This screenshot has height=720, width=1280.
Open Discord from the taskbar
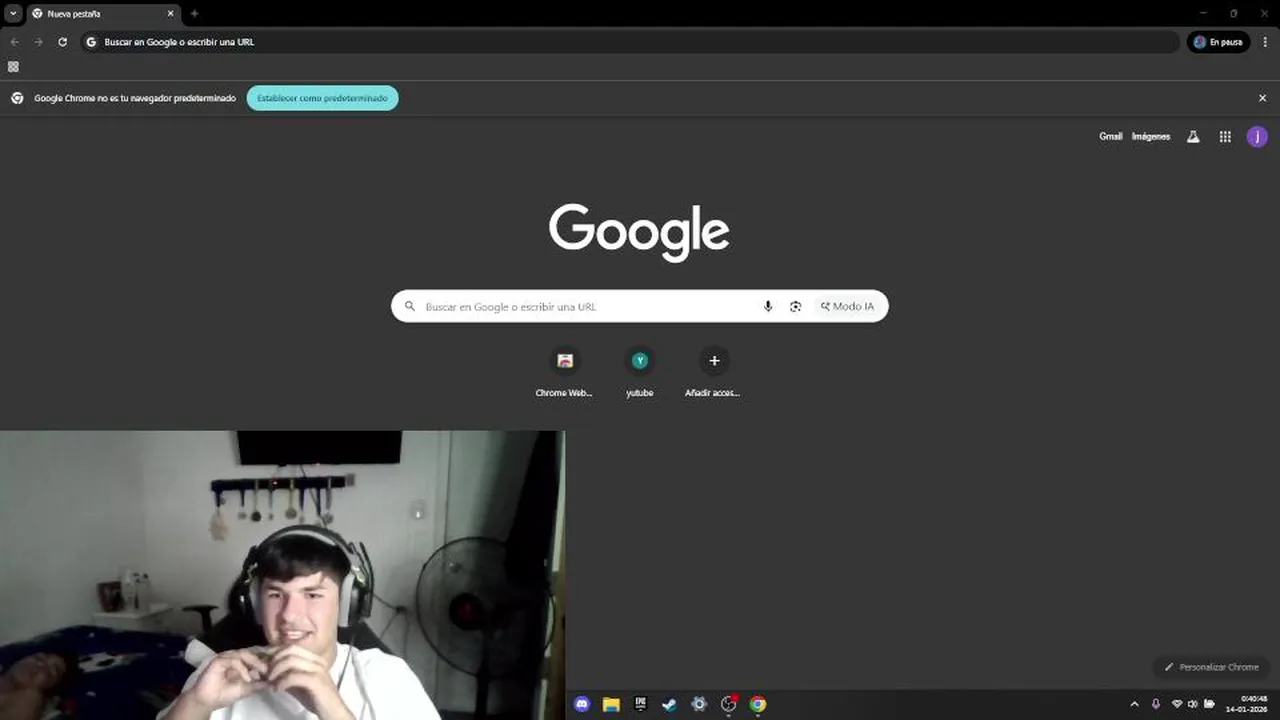coord(582,704)
